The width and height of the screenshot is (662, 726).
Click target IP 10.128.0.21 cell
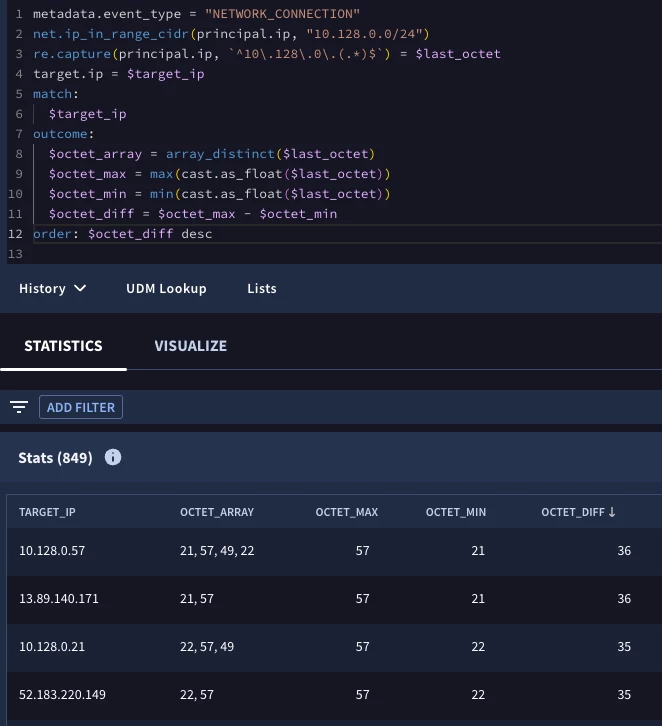coord(52,647)
